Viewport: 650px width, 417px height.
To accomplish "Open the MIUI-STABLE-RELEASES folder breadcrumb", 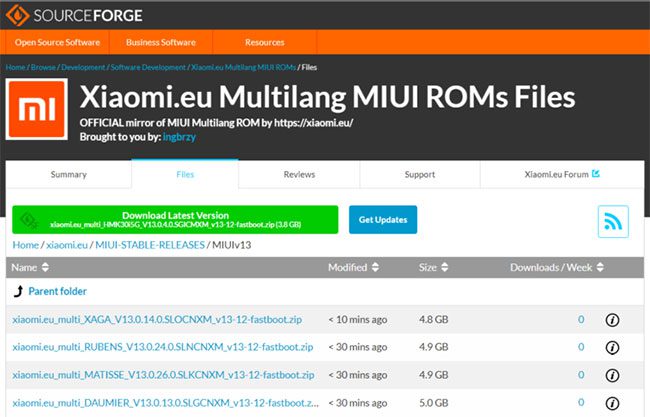I will tap(150, 245).
